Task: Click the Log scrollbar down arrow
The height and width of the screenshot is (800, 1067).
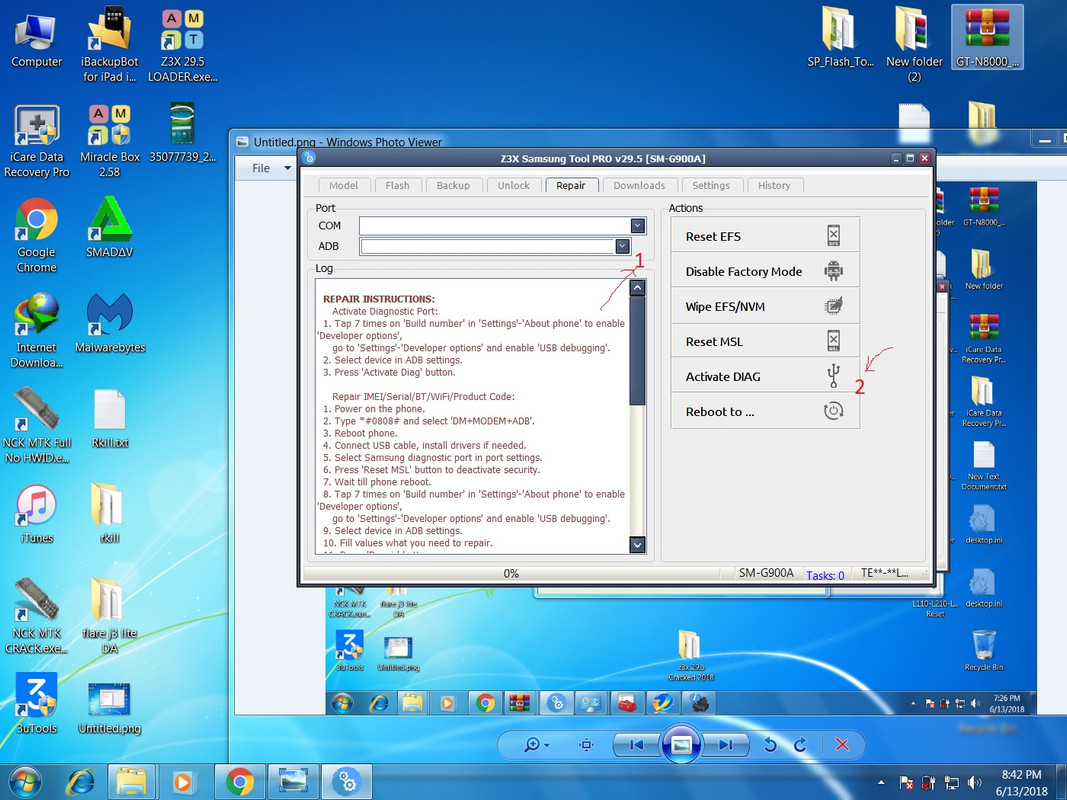Action: click(x=638, y=544)
